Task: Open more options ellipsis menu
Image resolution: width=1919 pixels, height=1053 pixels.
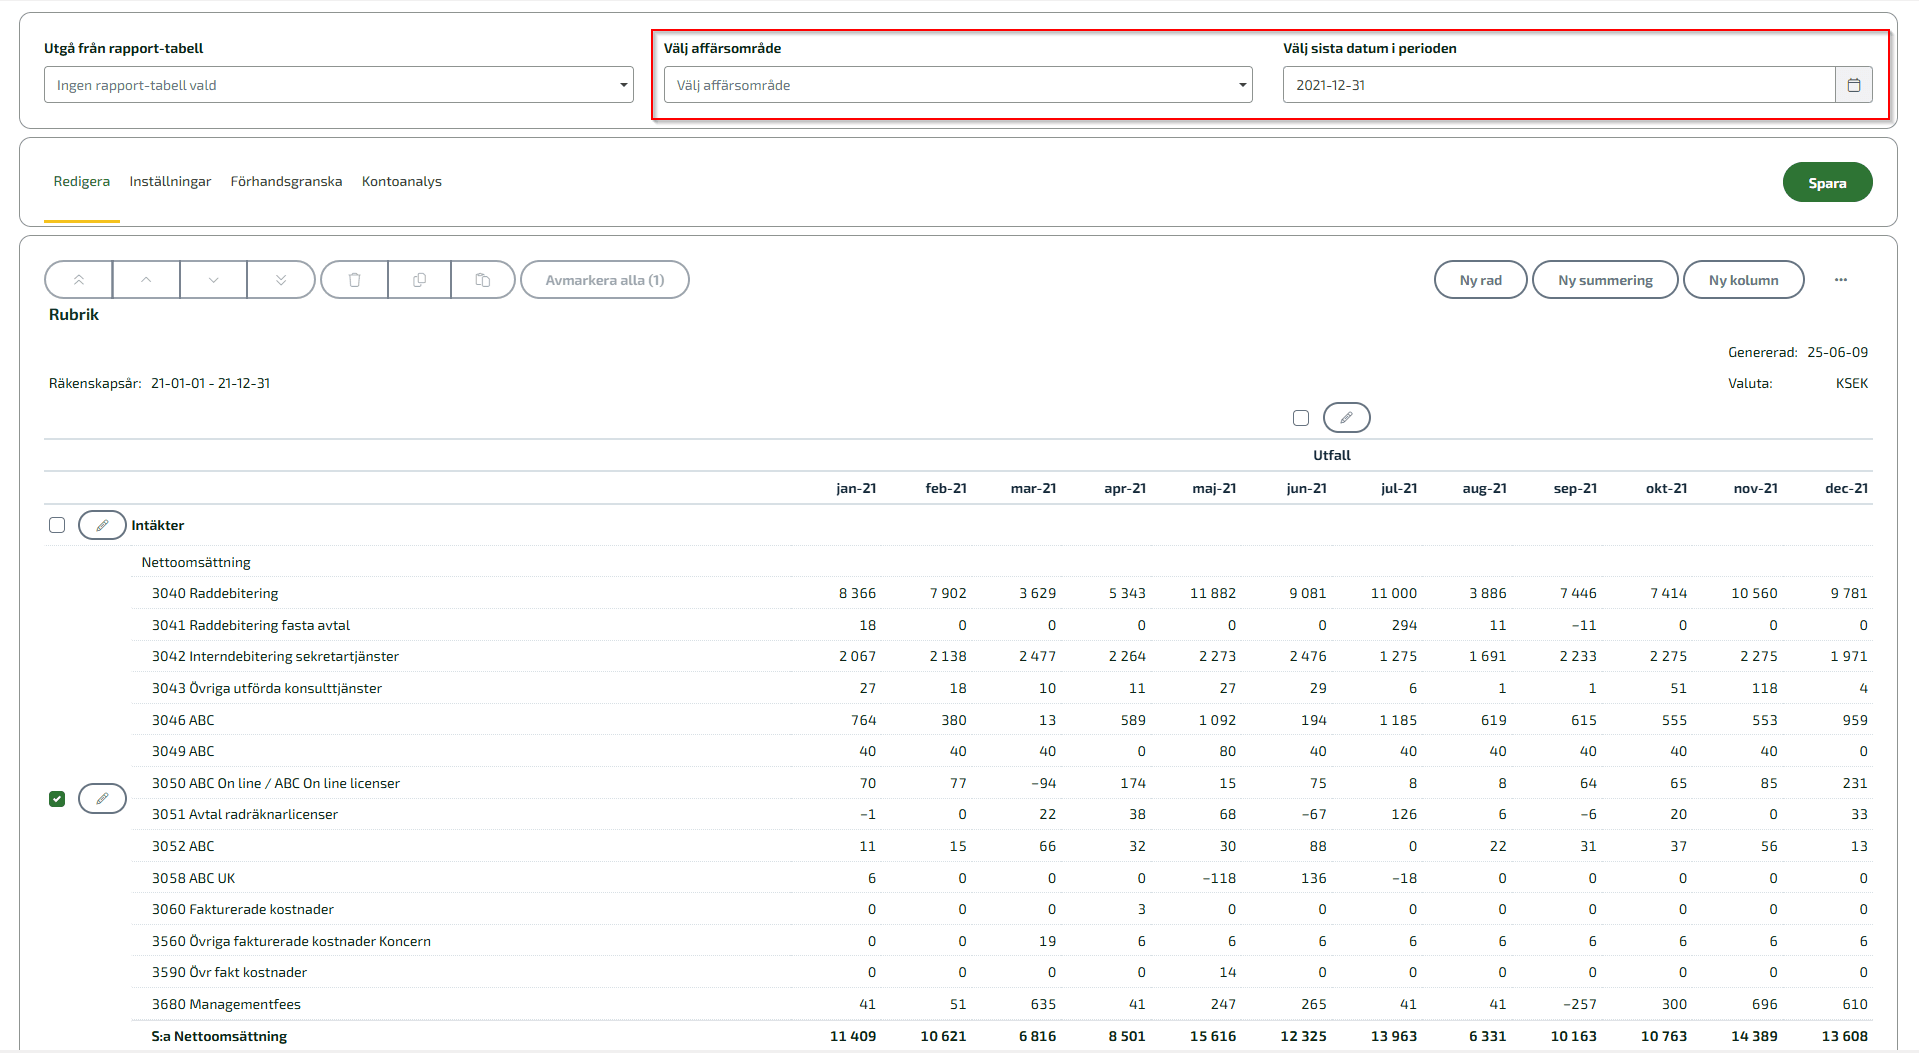Action: [1841, 280]
